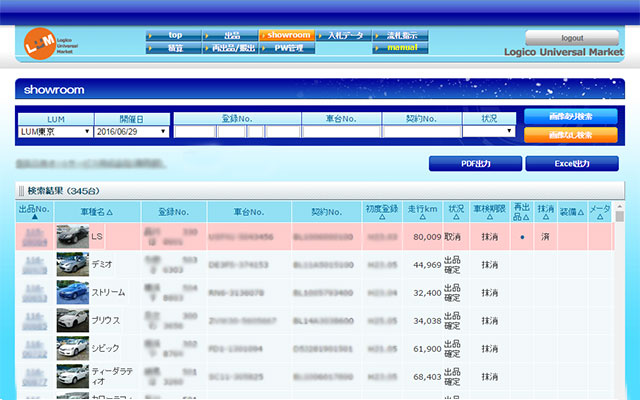Sort by 出品No. column header
This screenshot has width=640, height=400.
tap(34, 212)
